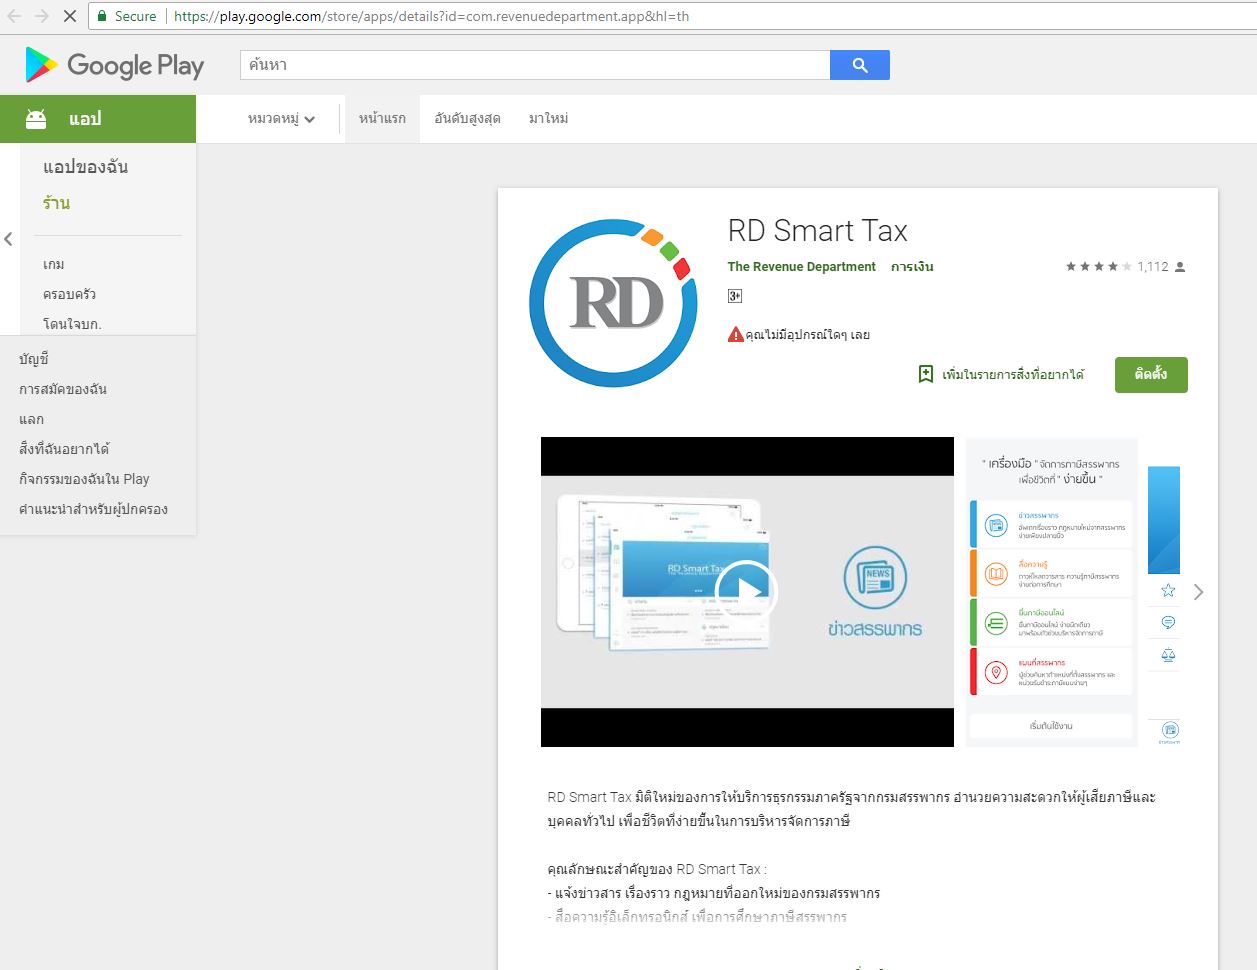The image size is (1257, 970).
Task: Click the ค้นหา search input field
Action: point(535,65)
